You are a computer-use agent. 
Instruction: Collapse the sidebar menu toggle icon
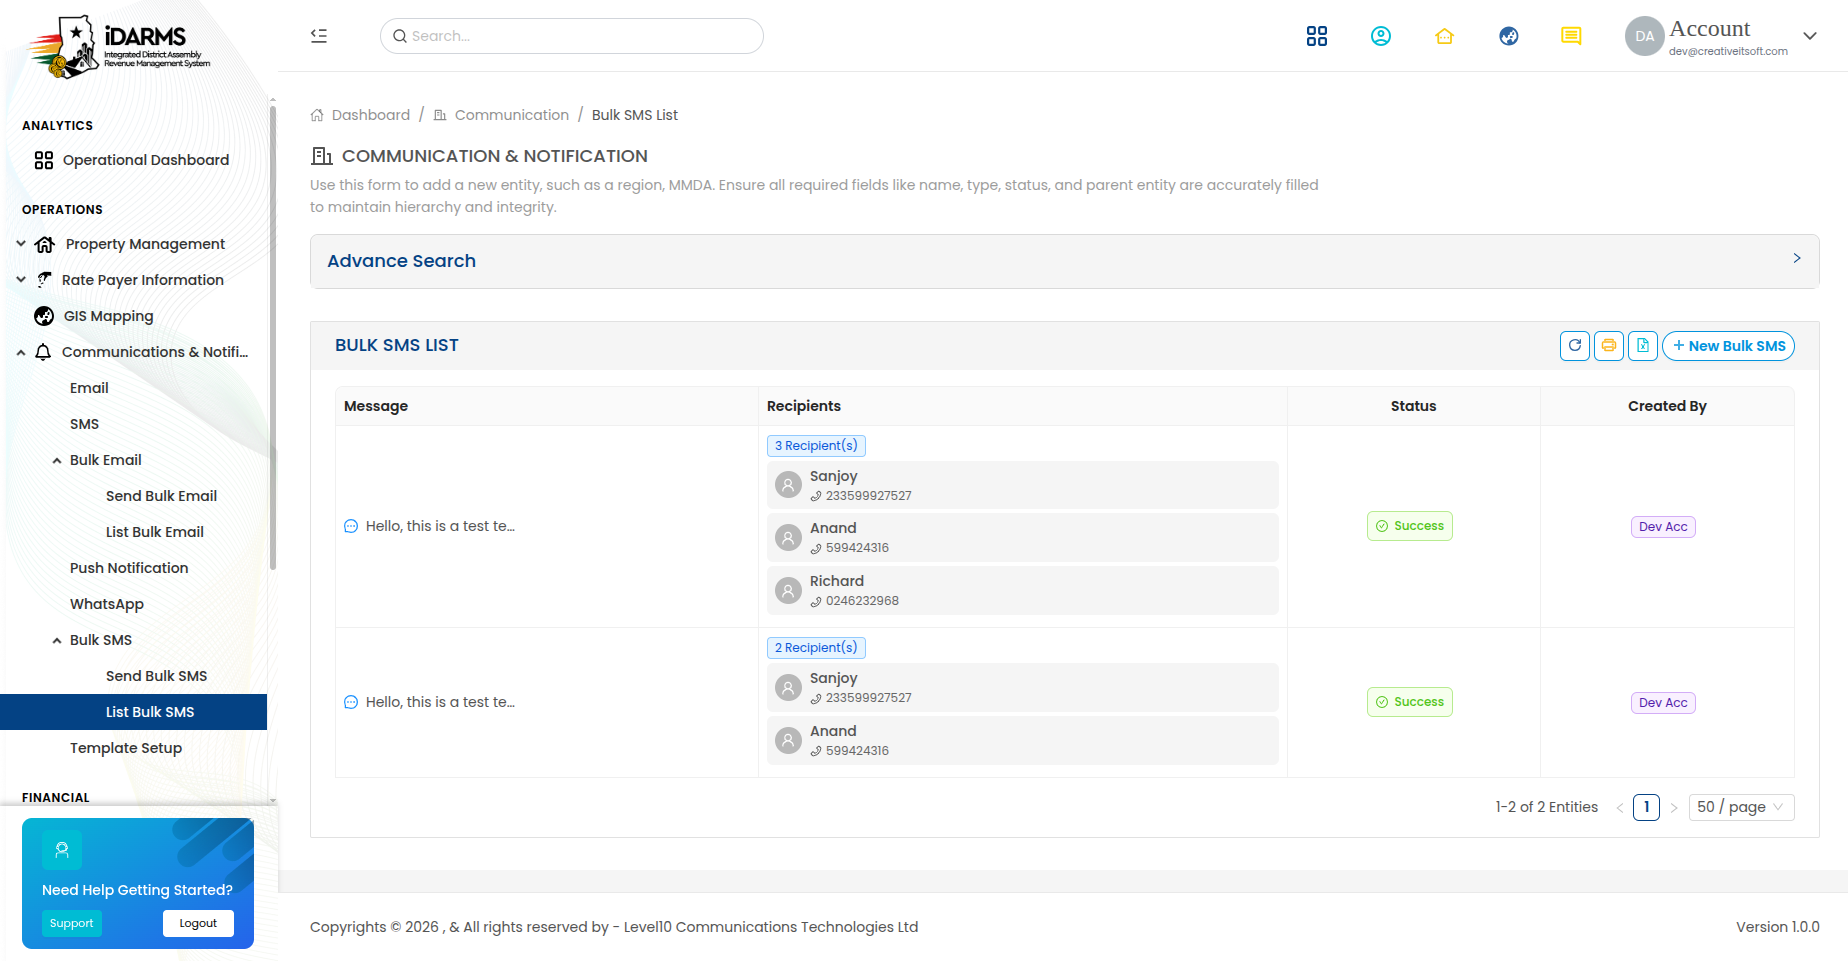(319, 36)
